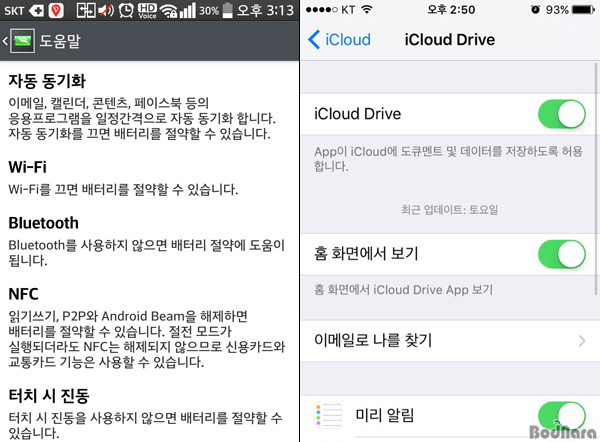The height and width of the screenshot is (442, 600).
Task: Tap the sentence Wi-Fi를 끄면 배터리를 절약할 수
Action: click(x=123, y=189)
